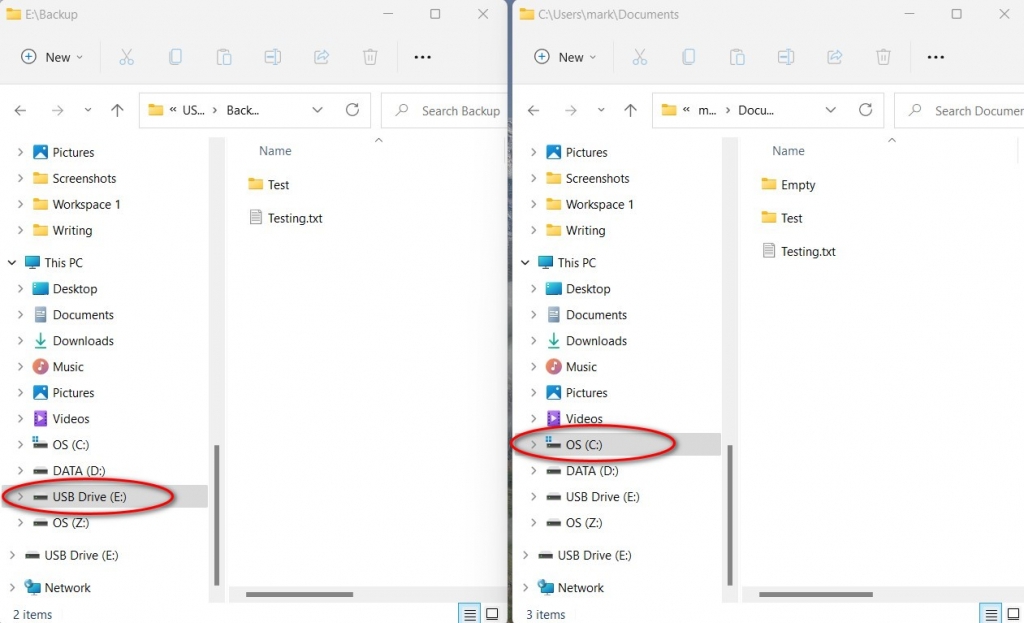The image size is (1024, 623).
Task: Click the Rename icon in the Documents toolbar
Action: pyautogui.click(x=786, y=57)
